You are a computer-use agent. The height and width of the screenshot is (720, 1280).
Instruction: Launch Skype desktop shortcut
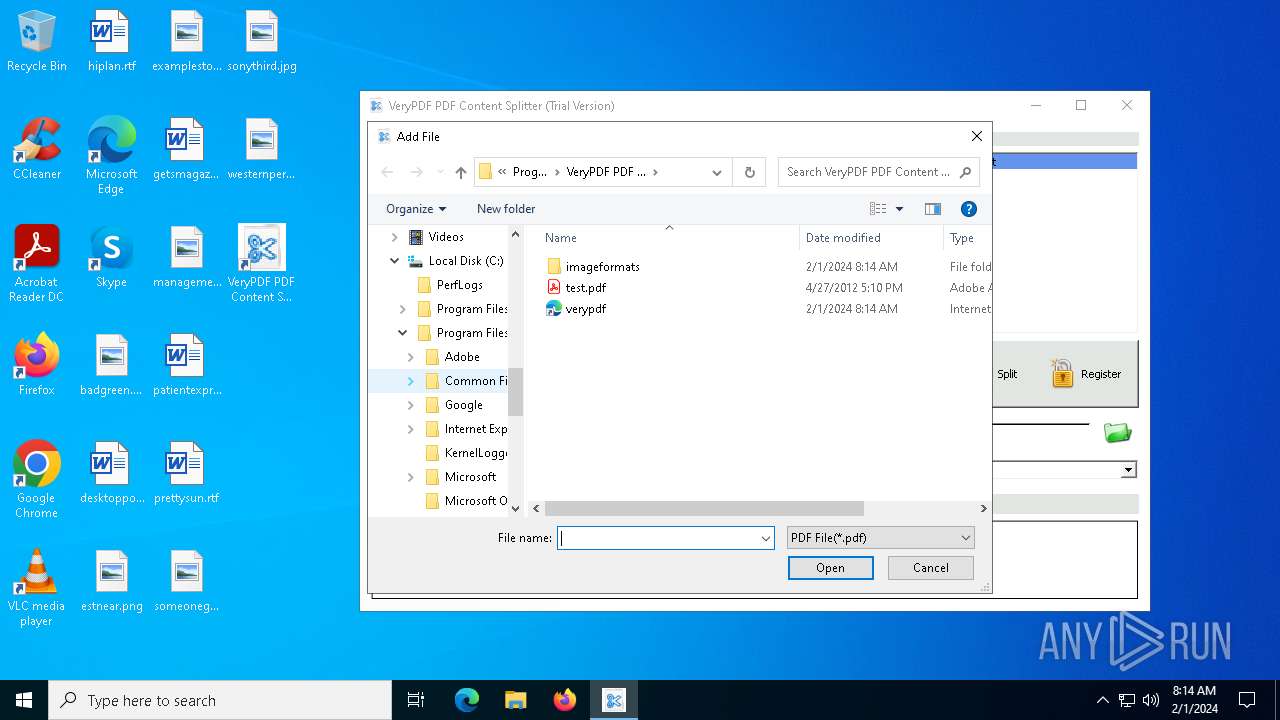(x=111, y=258)
